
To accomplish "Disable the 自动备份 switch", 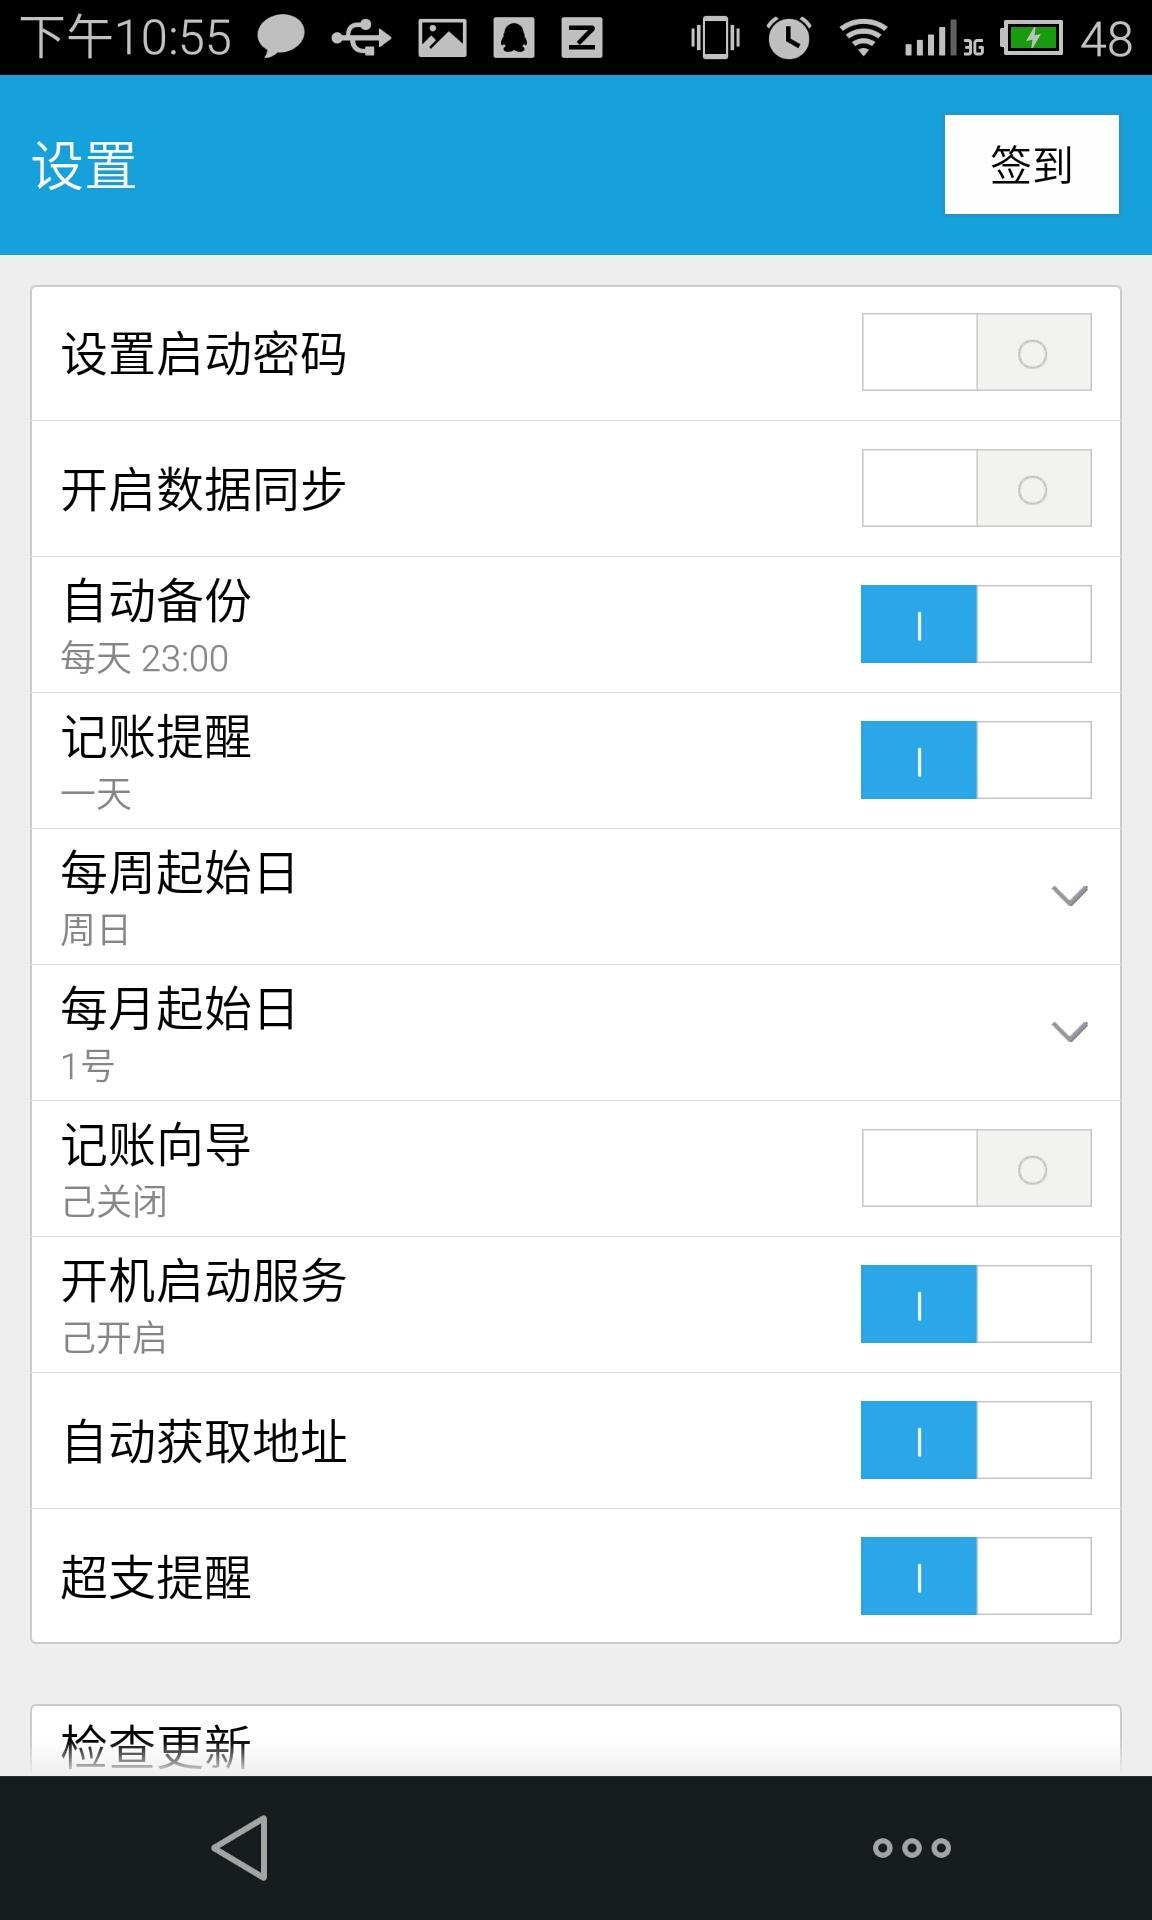I will (x=976, y=625).
